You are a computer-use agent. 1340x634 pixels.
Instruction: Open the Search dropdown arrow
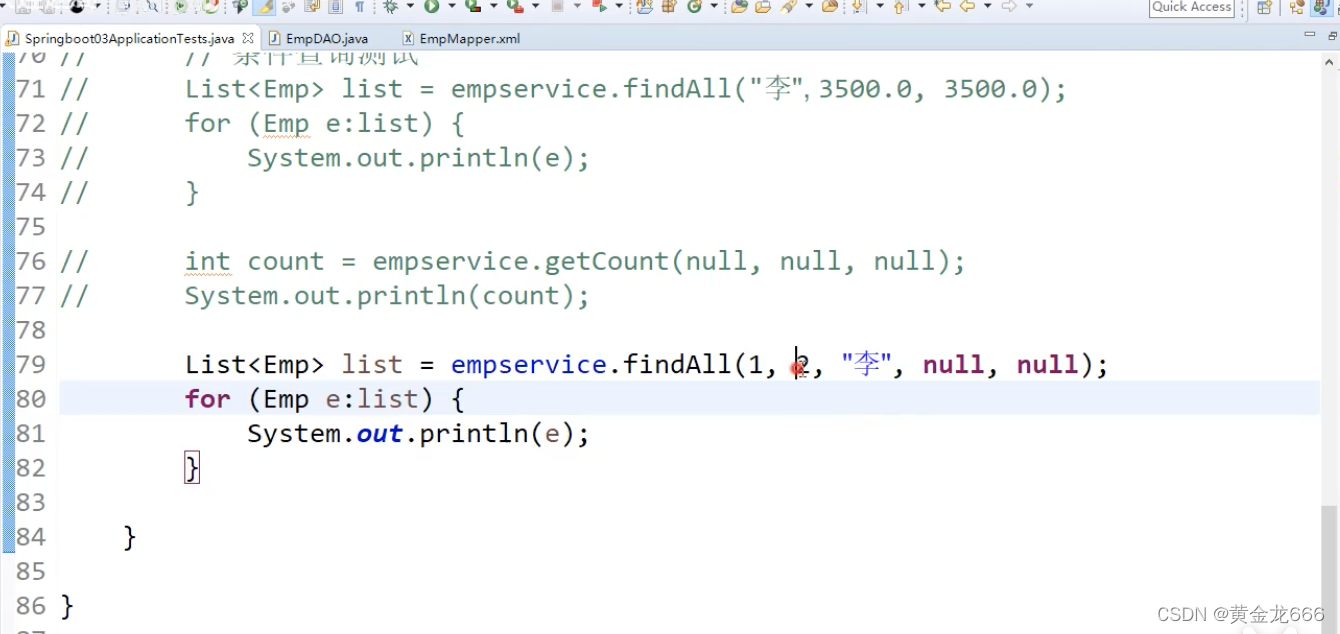[x=809, y=6]
